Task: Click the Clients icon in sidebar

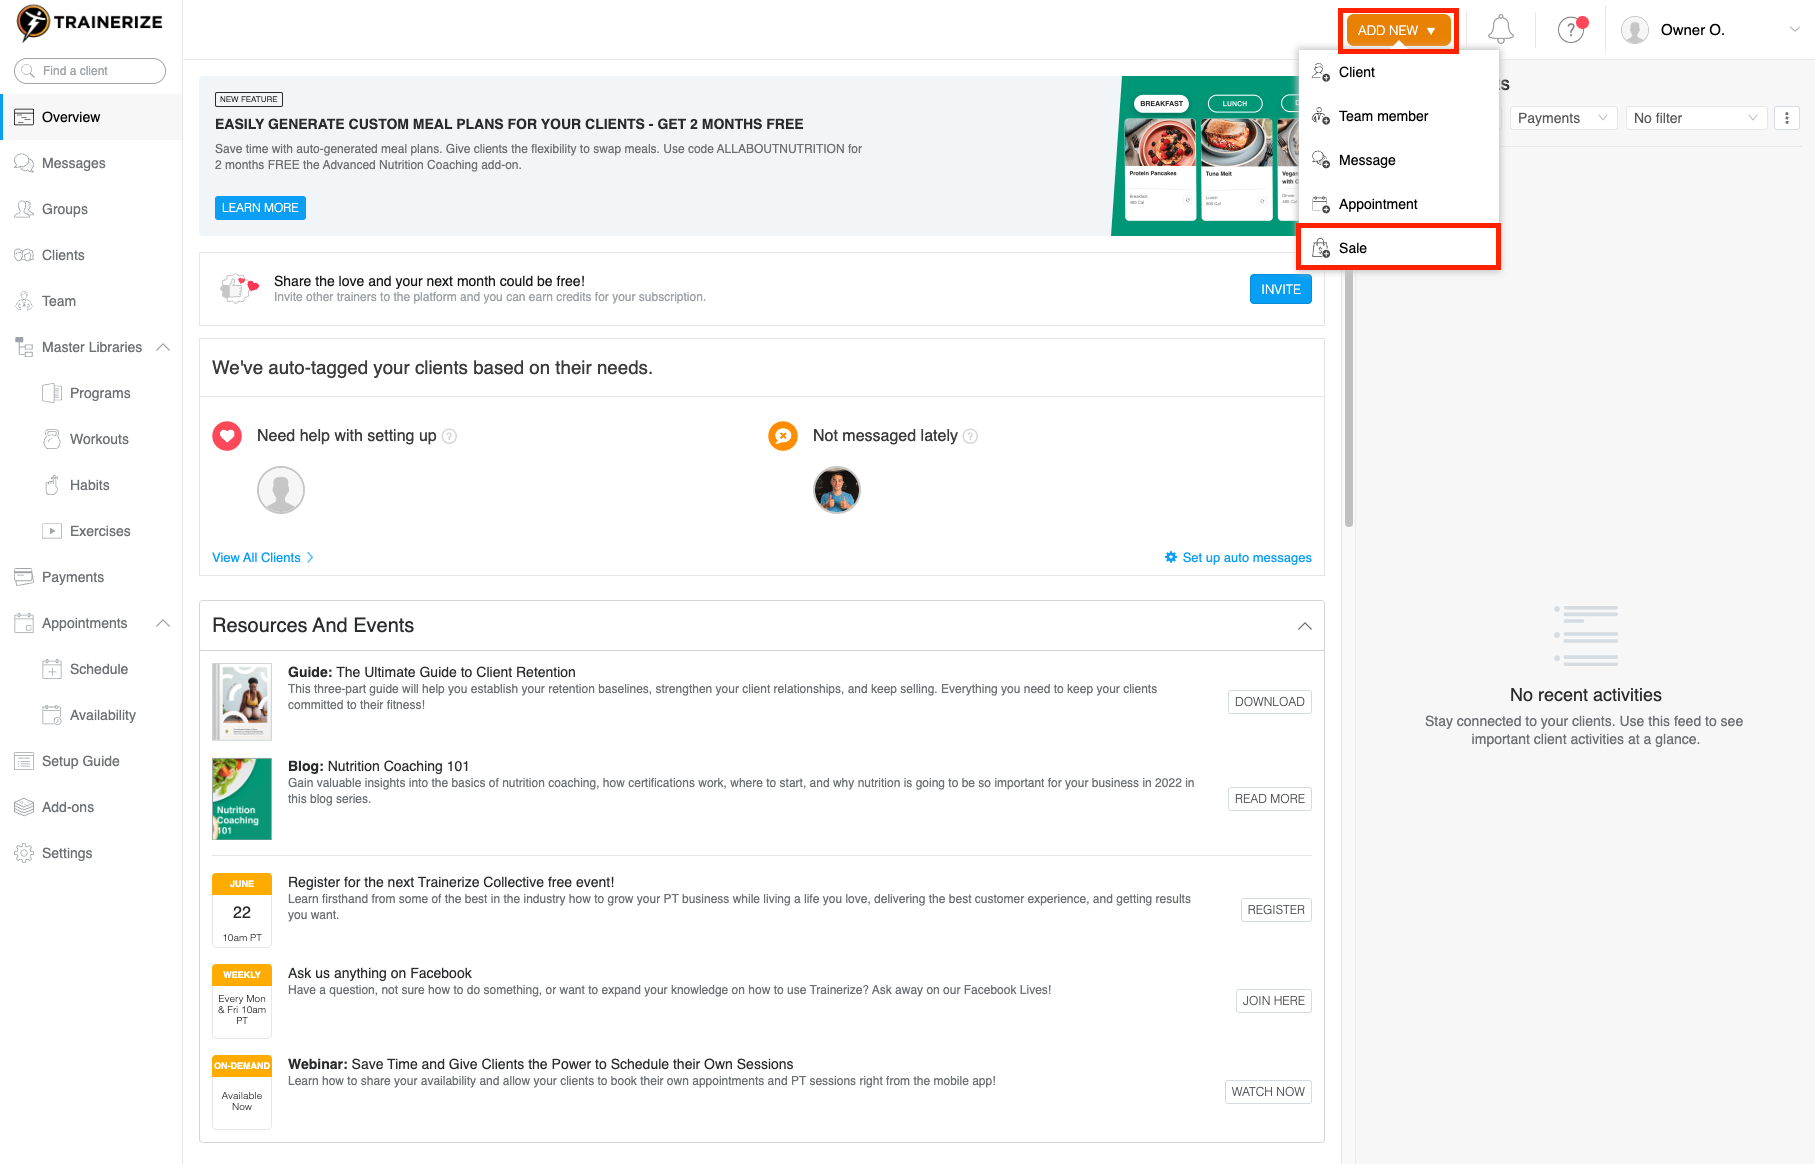Action: [x=24, y=255]
